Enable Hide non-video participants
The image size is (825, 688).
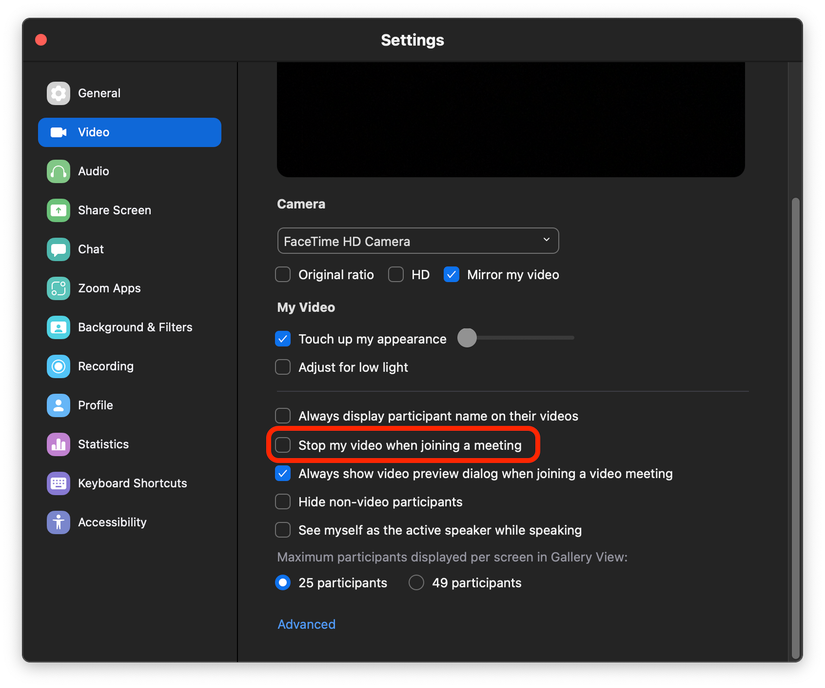click(x=283, y=501)
